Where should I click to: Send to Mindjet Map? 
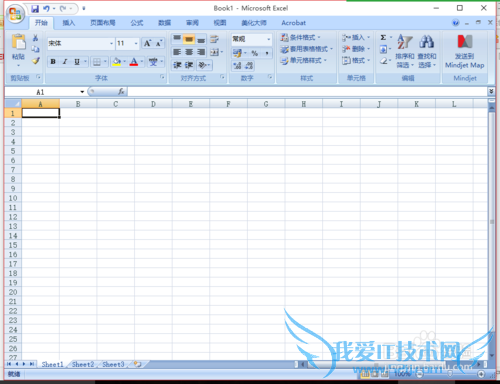click(x=465, y=51)
